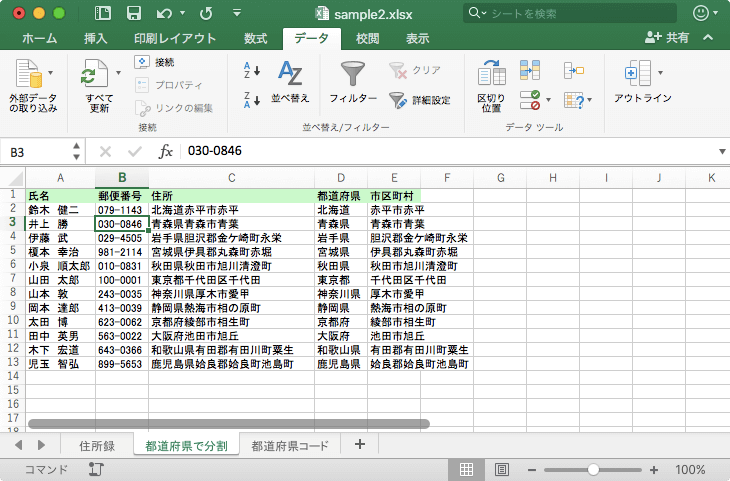Open the template/new workbook icon
Image resolution: width=730 pixels, height=481 pixels.
[x=102, y=13]
